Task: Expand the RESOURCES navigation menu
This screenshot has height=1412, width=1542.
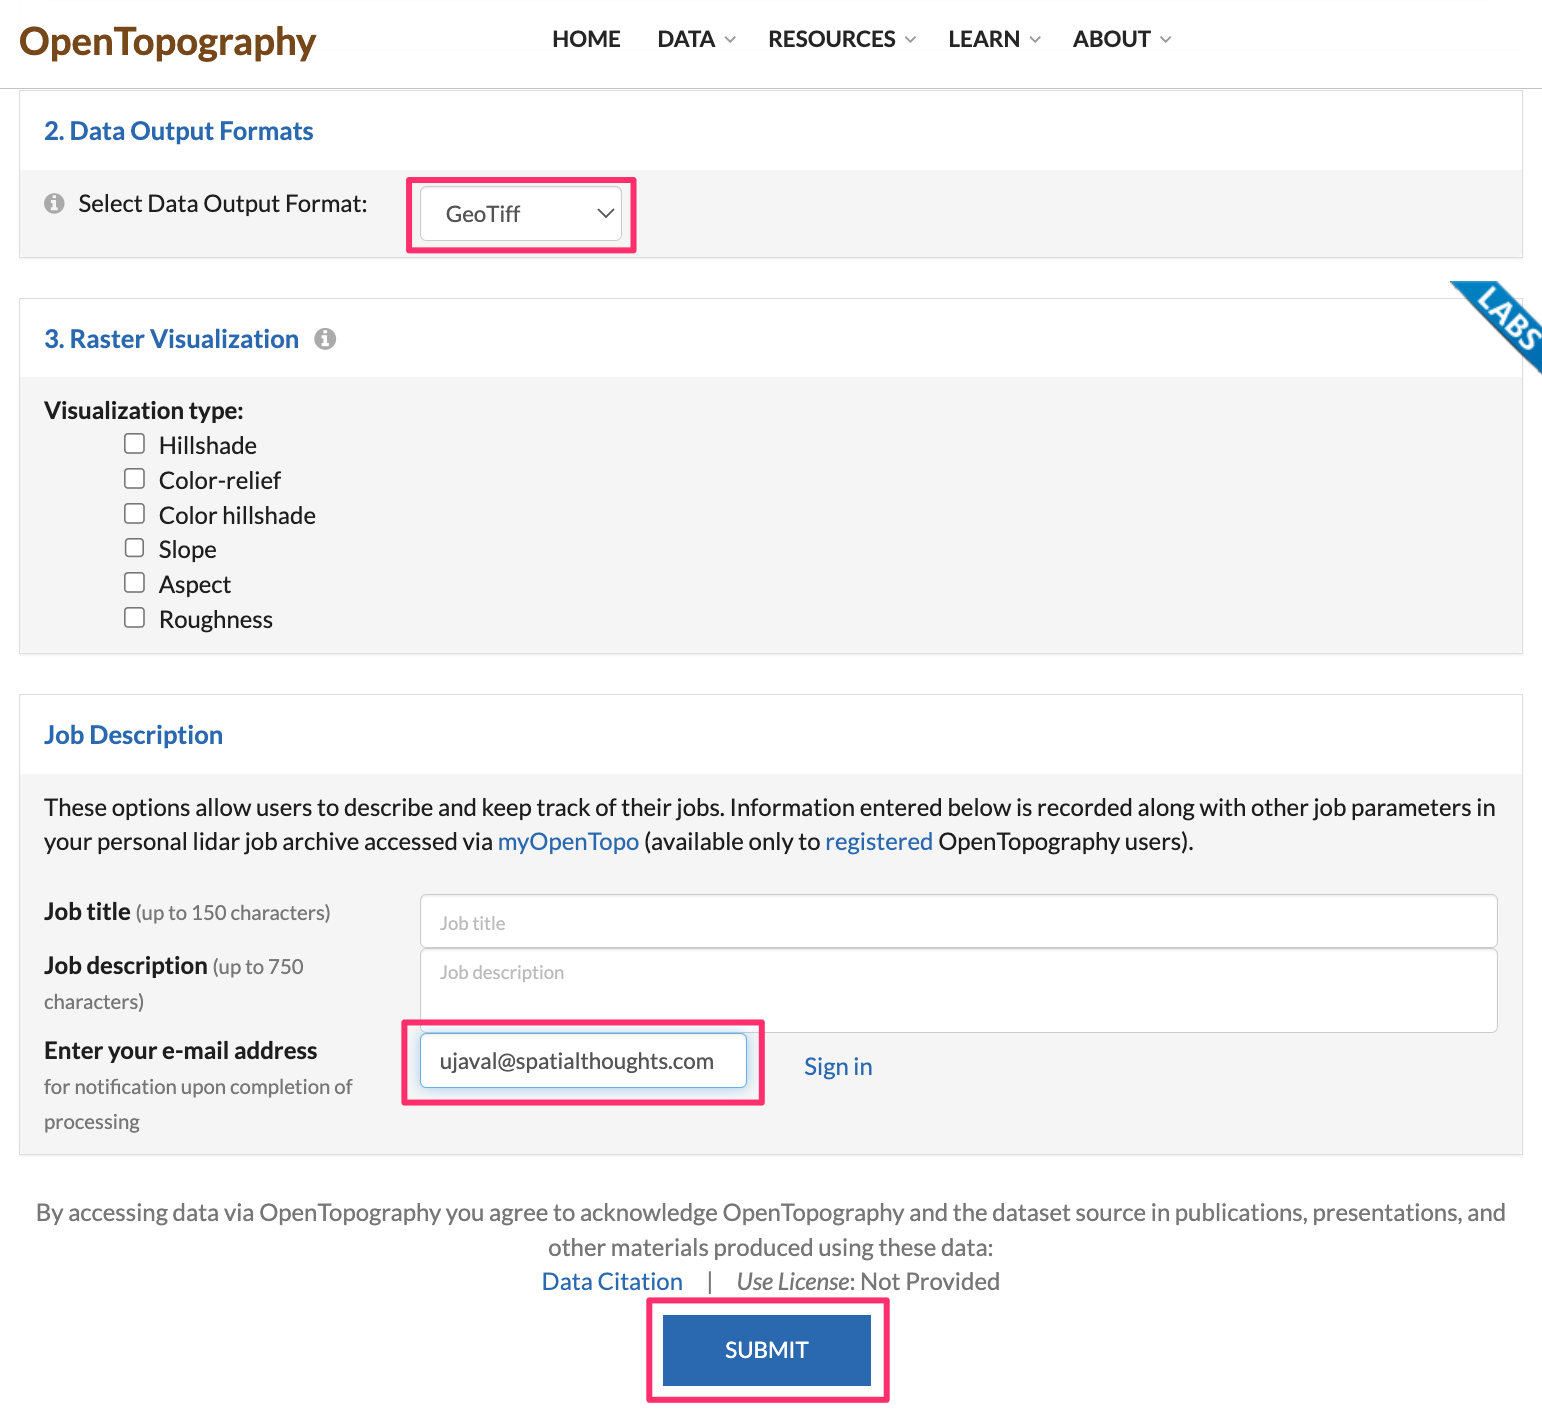Action: pyautogui.click(x=841, y=39)
